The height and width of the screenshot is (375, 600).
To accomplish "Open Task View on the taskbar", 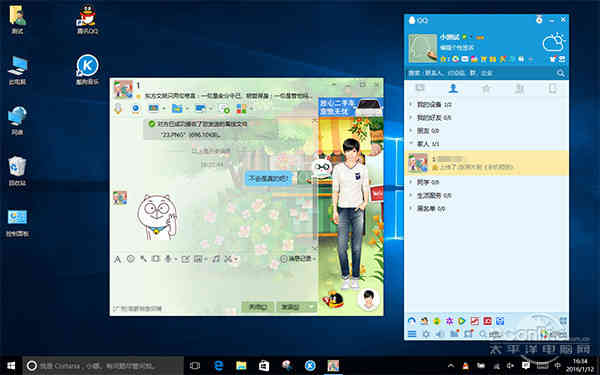I will (x=195, y=366).
